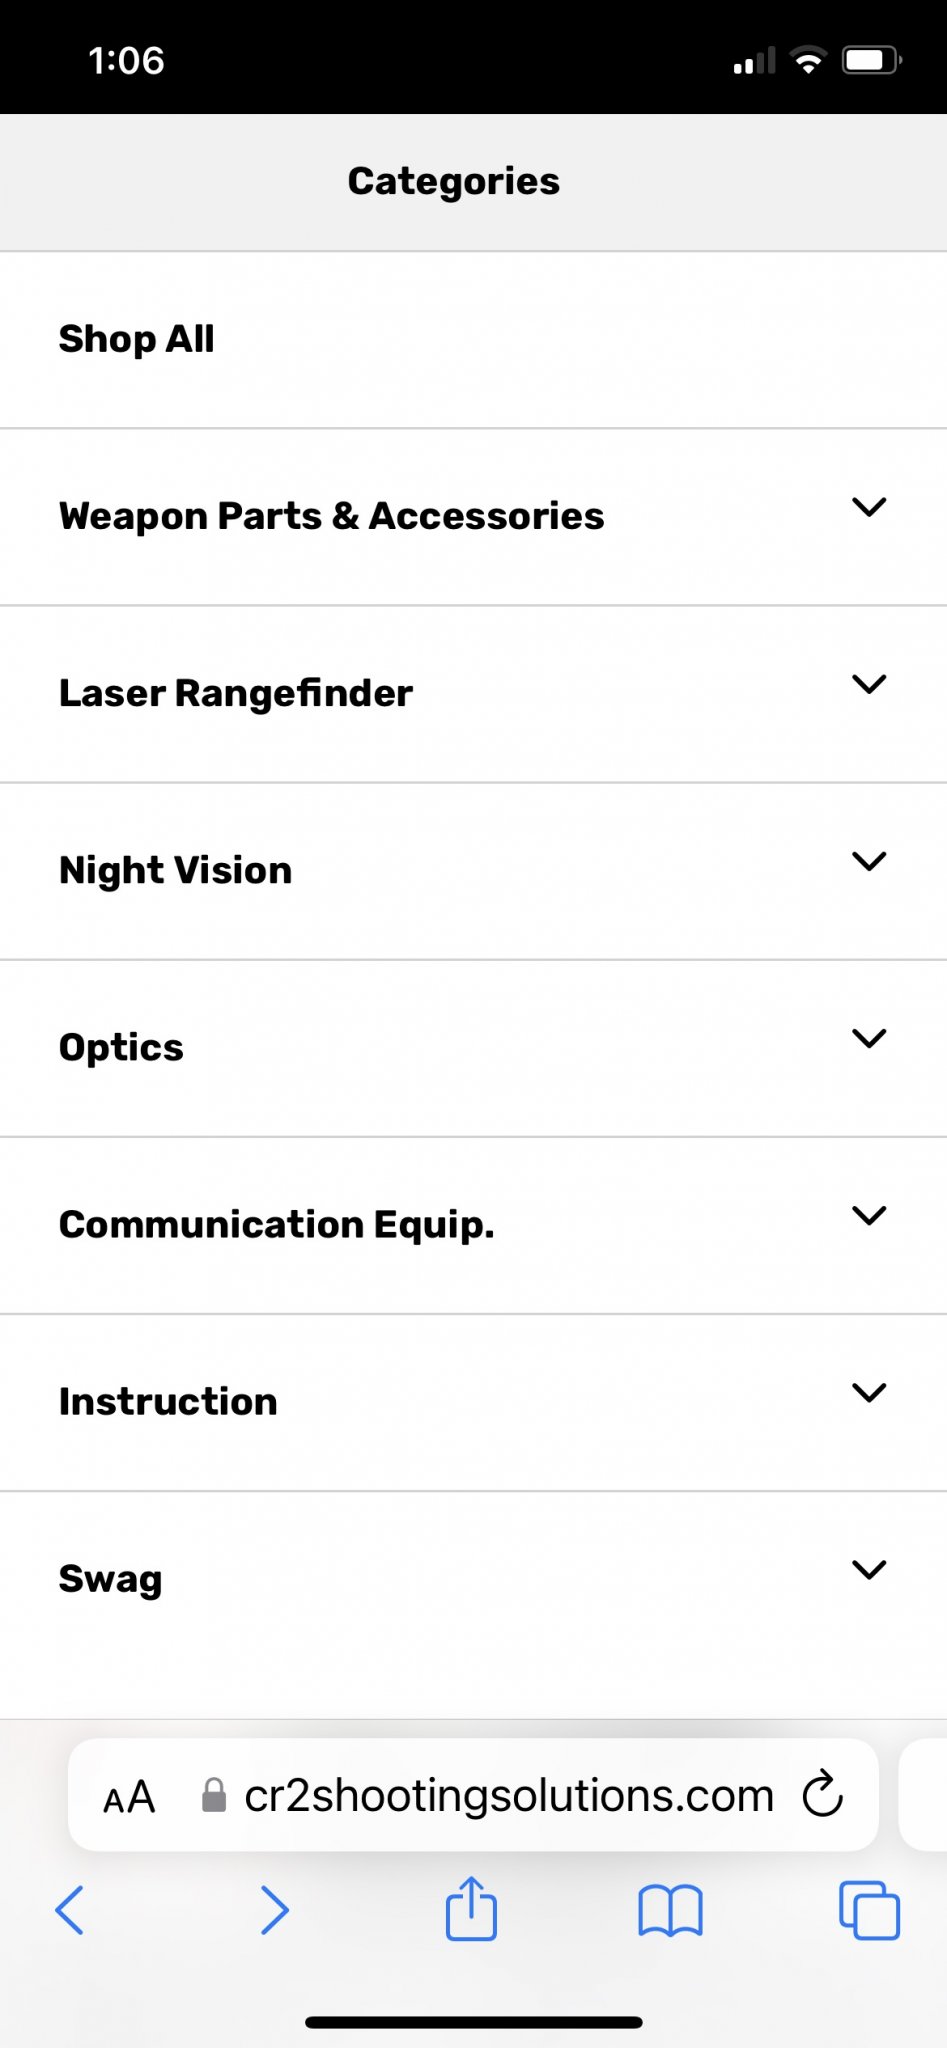Open the AA text size menu
The image size is (947, 2048).
[130, 1797]
